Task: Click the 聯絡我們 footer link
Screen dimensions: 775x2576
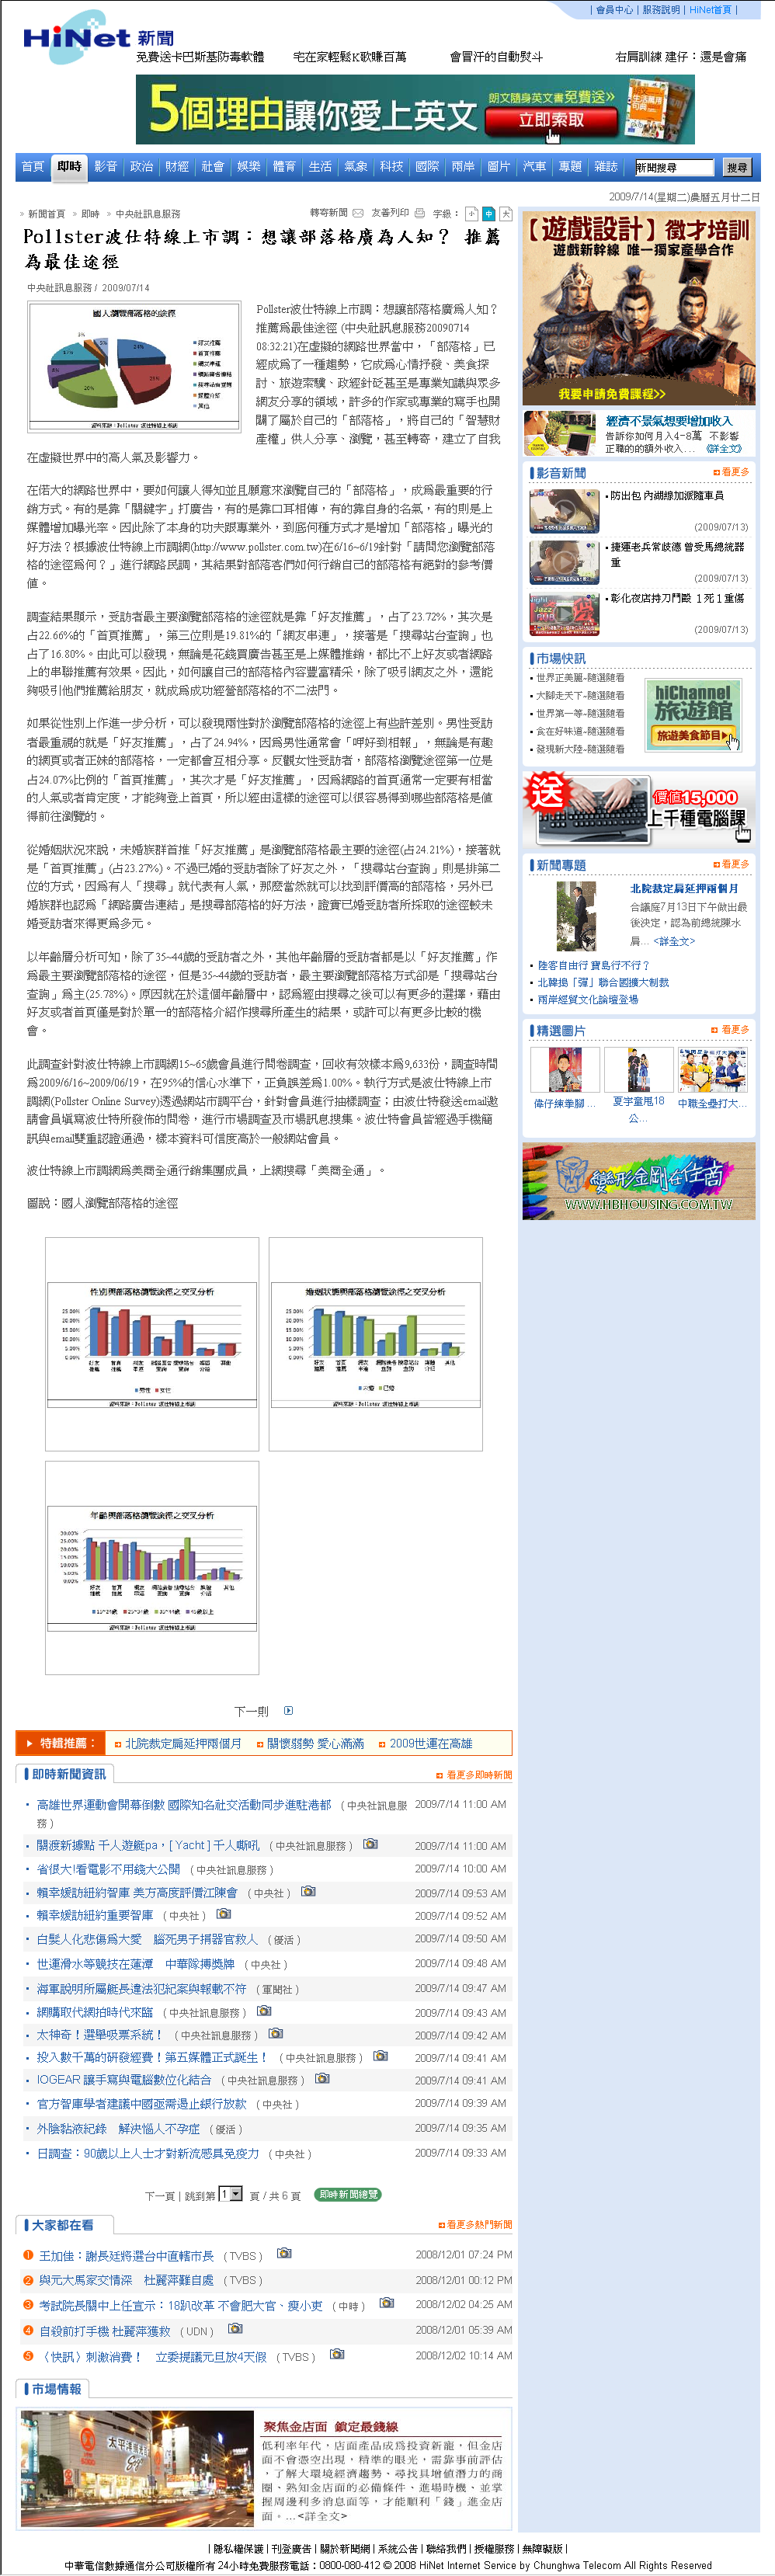Action: pyautogui.click(x=445, y=2549)
